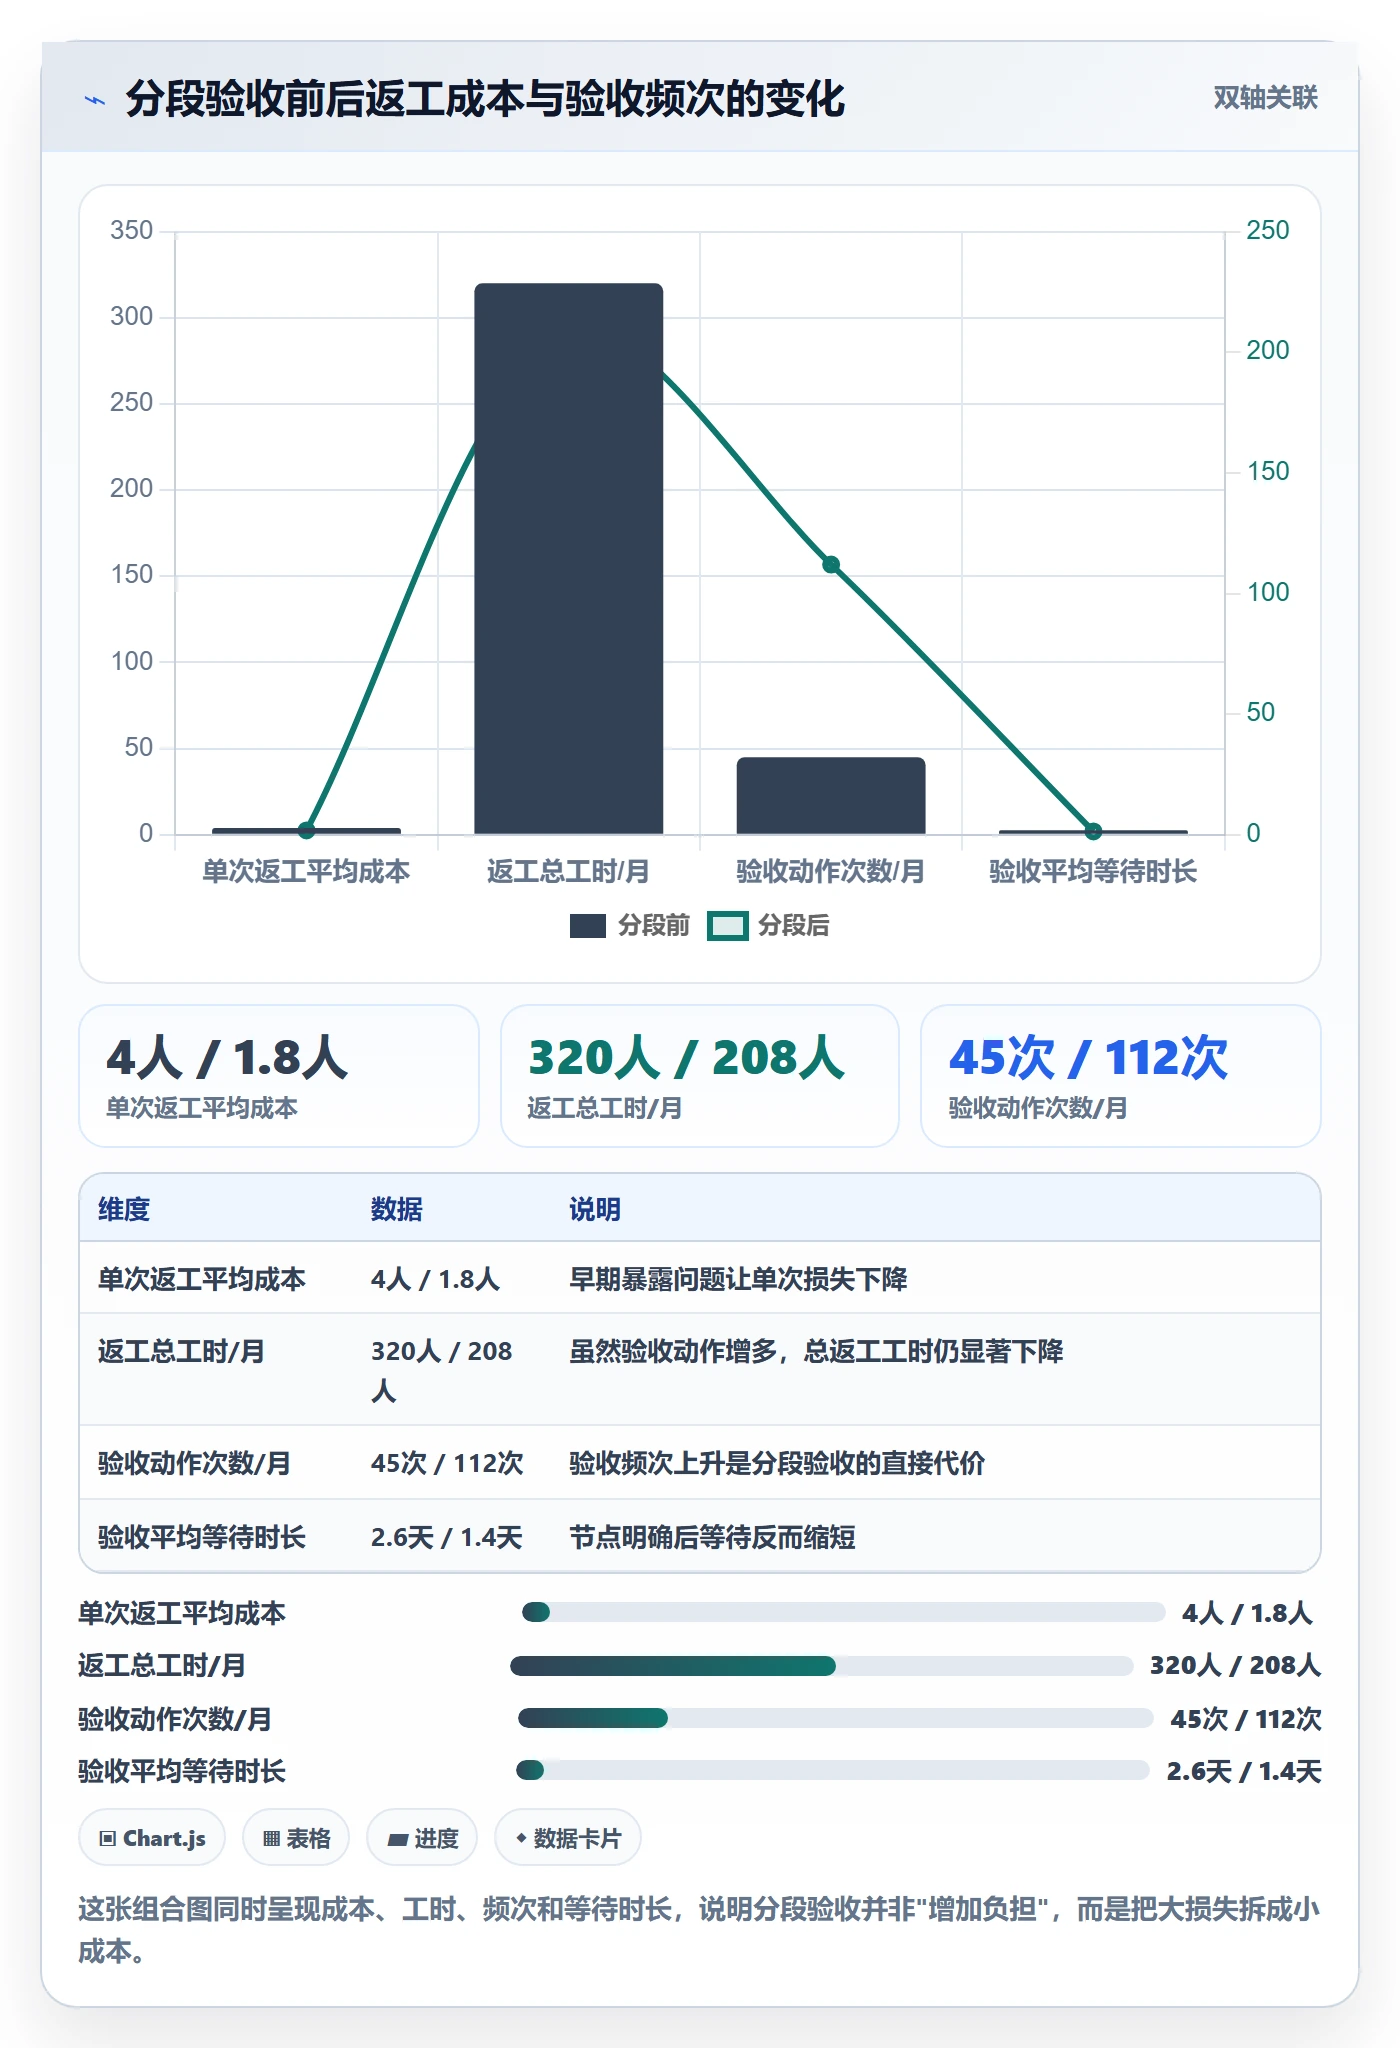The width and height of the screenshot is (1400, 2048).
Task: Click the dark 验收动作次数/月 chart bar
Action: 831,795
